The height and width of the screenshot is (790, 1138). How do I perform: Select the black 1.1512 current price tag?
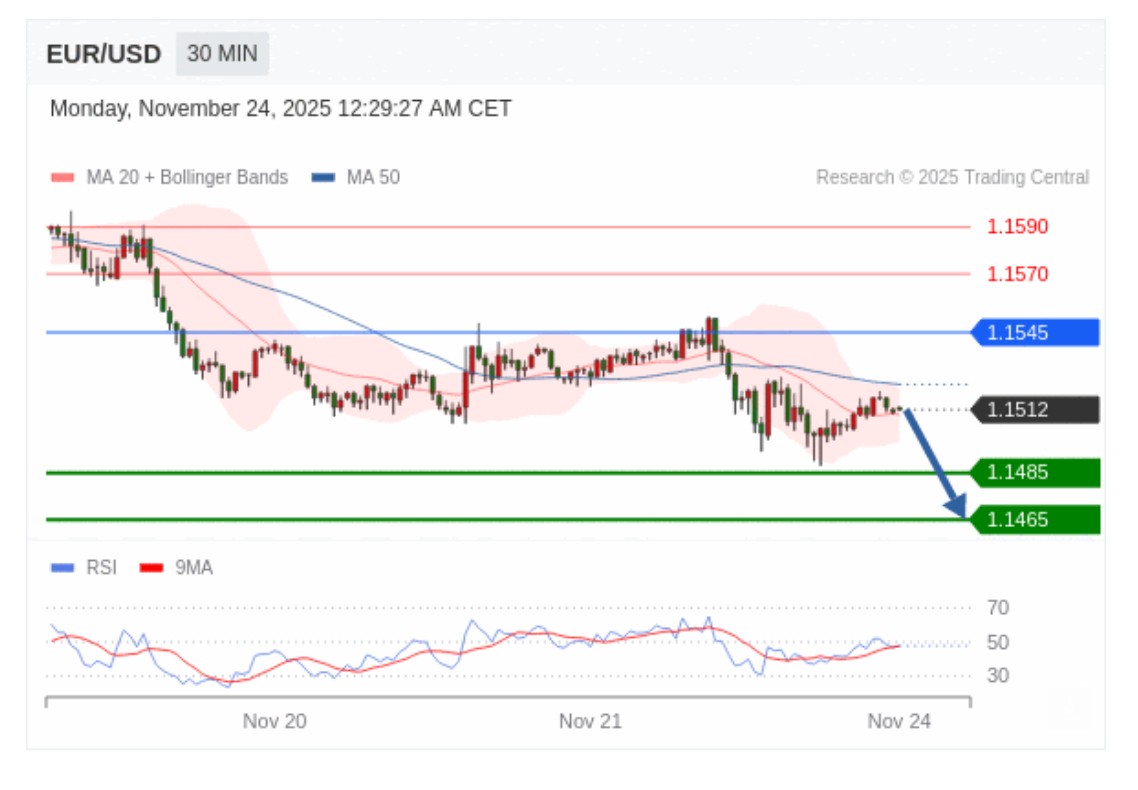click(x=1034, y=409)
